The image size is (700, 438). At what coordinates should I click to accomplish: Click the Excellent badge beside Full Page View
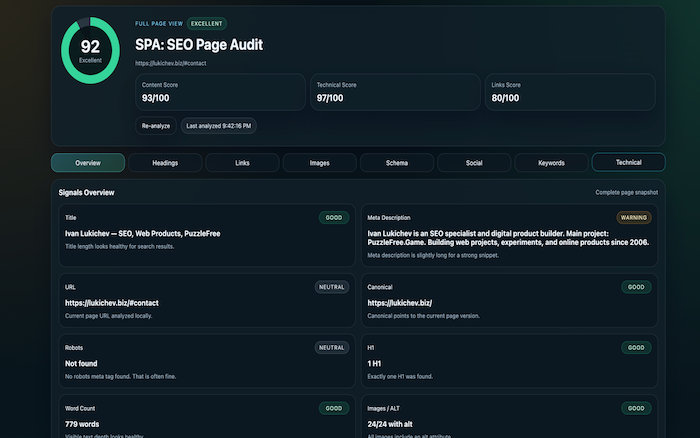tap(206, 23)
